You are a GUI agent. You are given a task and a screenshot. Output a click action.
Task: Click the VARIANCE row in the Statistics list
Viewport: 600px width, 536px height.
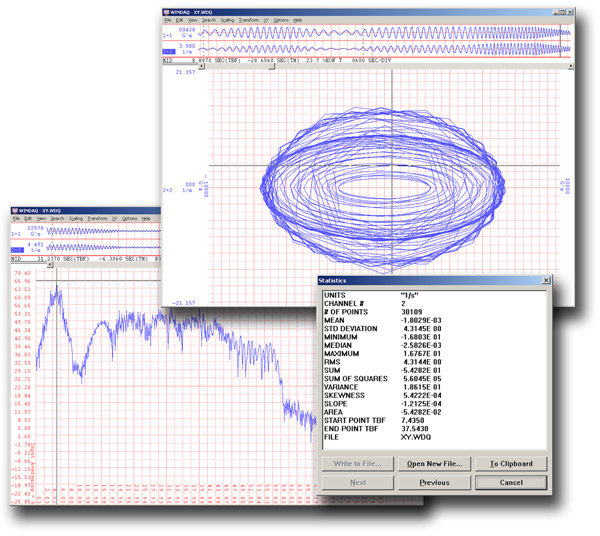click(383, 387)
